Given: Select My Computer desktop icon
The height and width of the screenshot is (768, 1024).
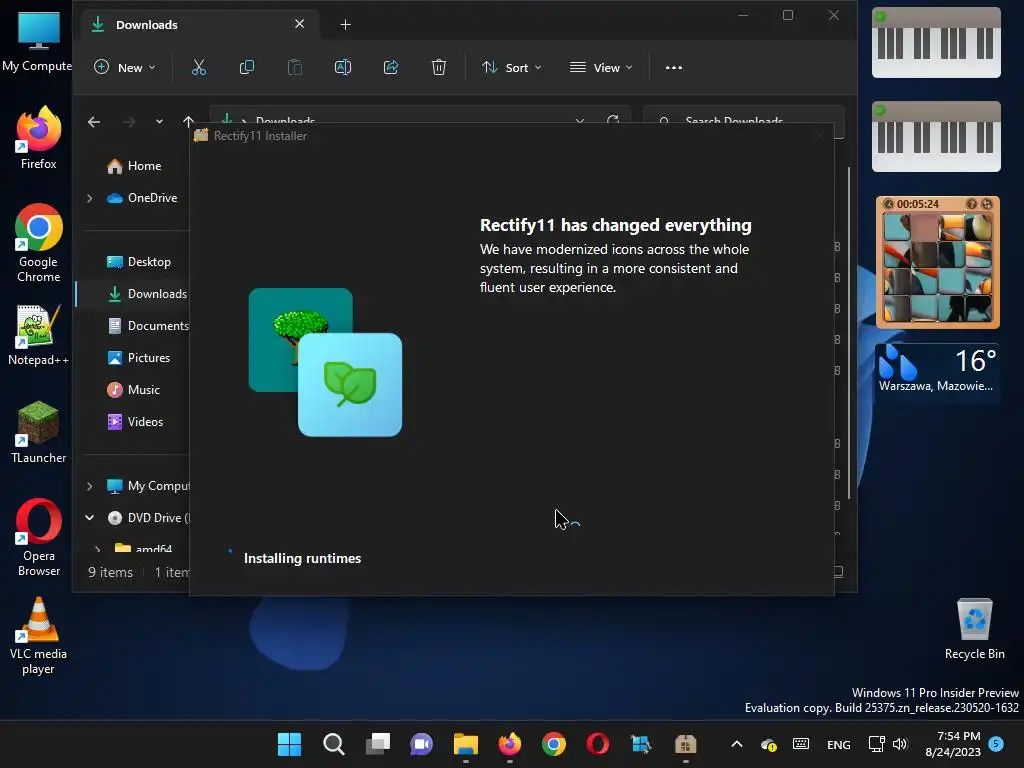Looking at the screenshot, I should coord(37,40).
